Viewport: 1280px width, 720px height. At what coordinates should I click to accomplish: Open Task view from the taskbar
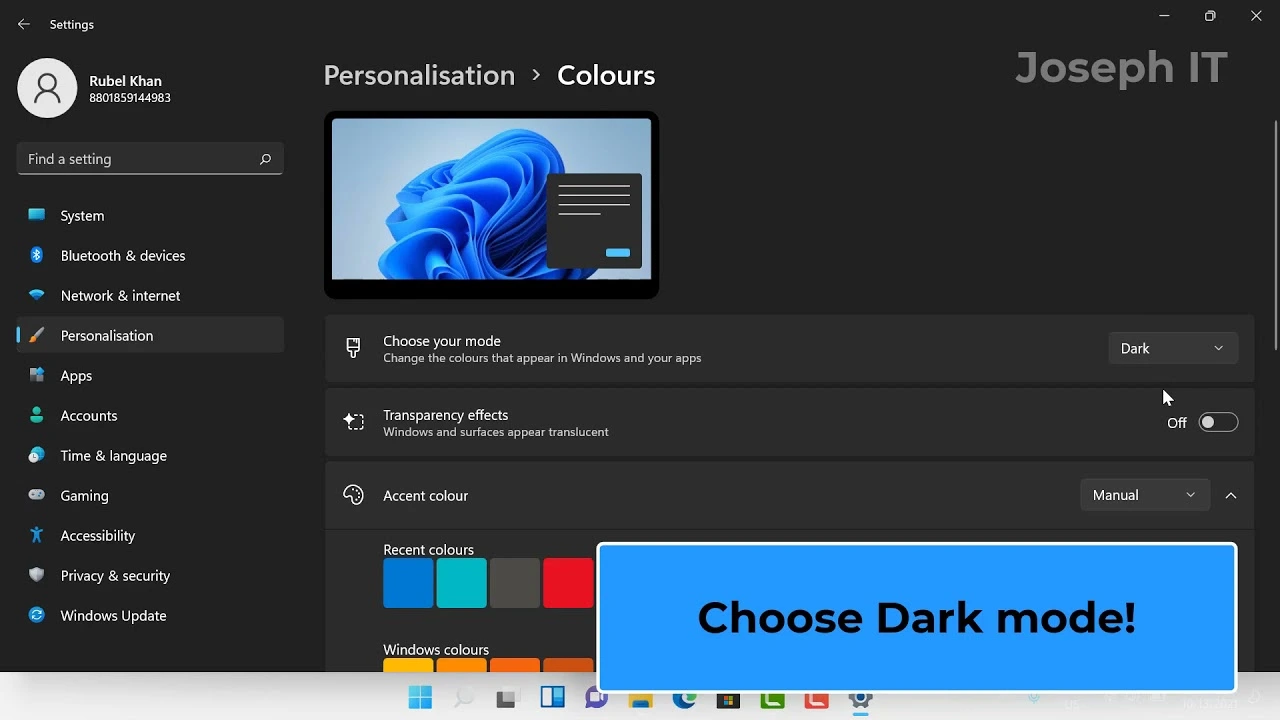pos(507,698)
